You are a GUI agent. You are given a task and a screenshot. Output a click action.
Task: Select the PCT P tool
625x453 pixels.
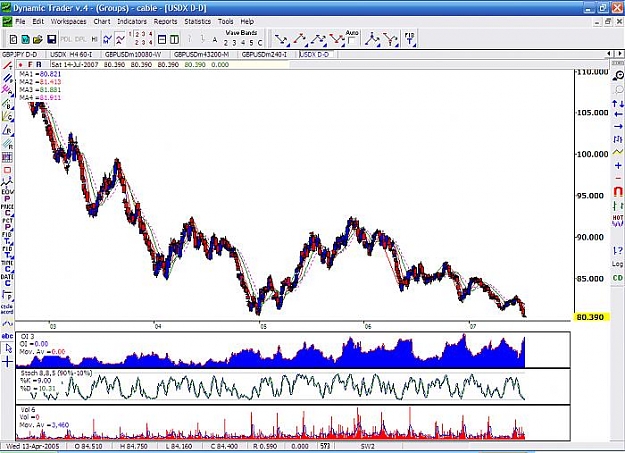[x=7, y=224]
